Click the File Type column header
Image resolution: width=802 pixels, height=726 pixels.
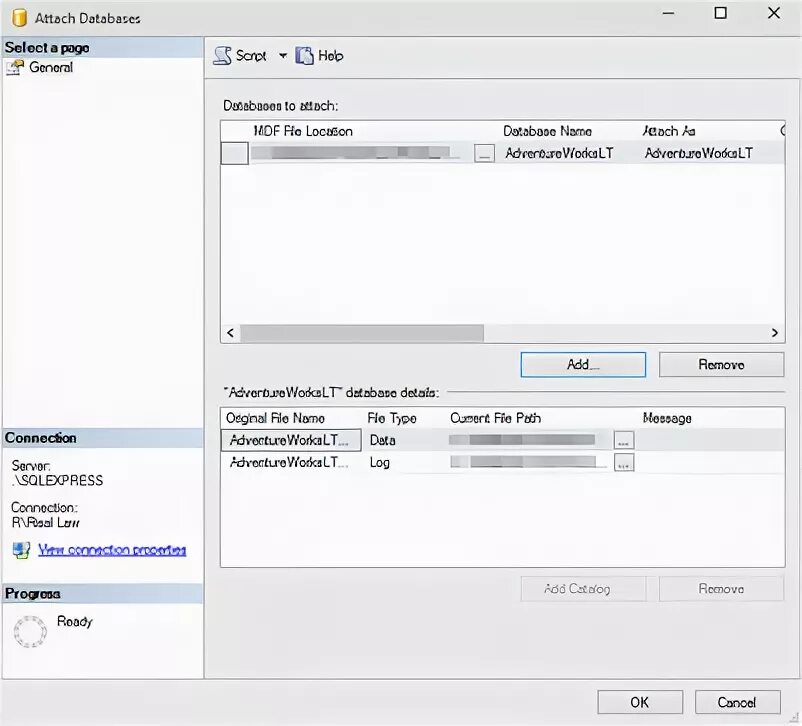392,418
